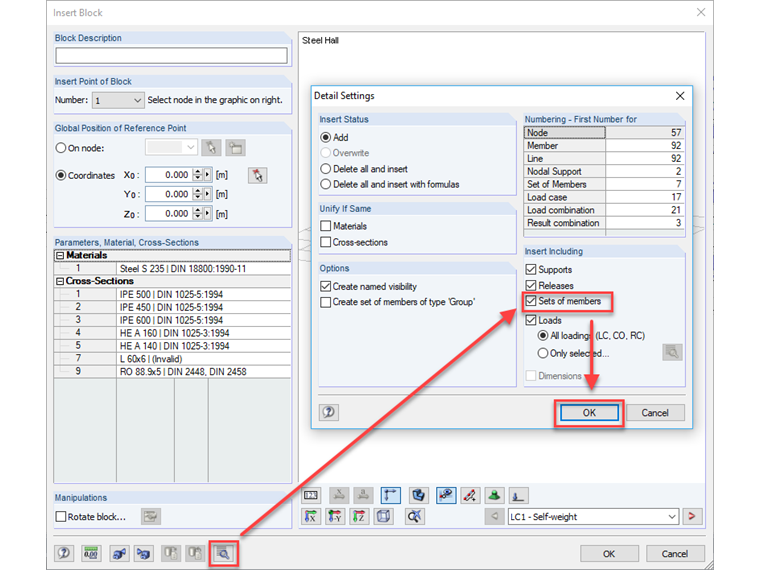760x570 pixels.
Task: Collapse the Materials tree group
Action: click(x=60, y=255)
